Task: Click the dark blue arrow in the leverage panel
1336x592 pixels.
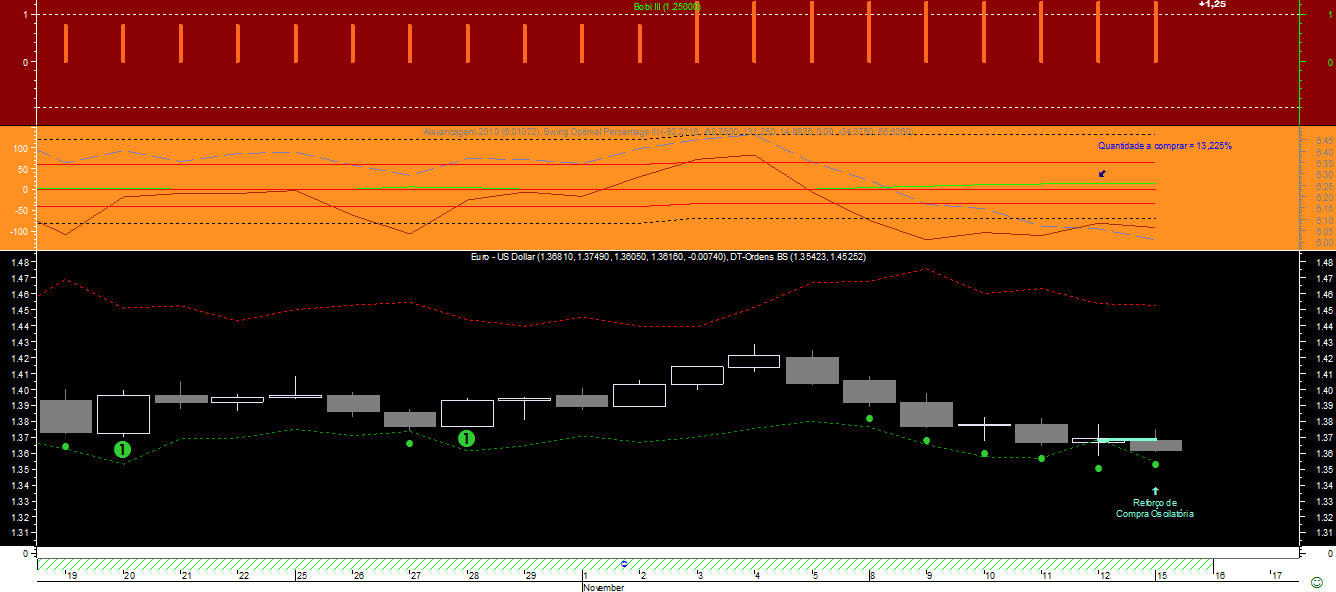Action: tap(1102, 174)
